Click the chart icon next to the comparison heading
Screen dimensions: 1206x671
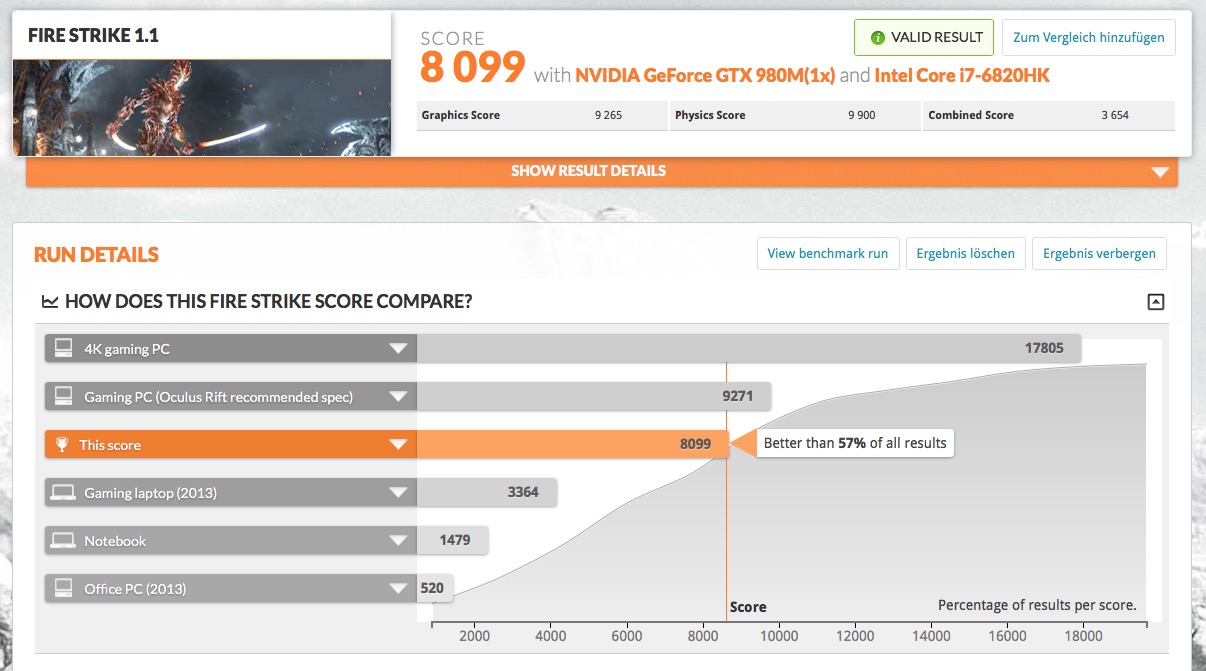(49, 301)
